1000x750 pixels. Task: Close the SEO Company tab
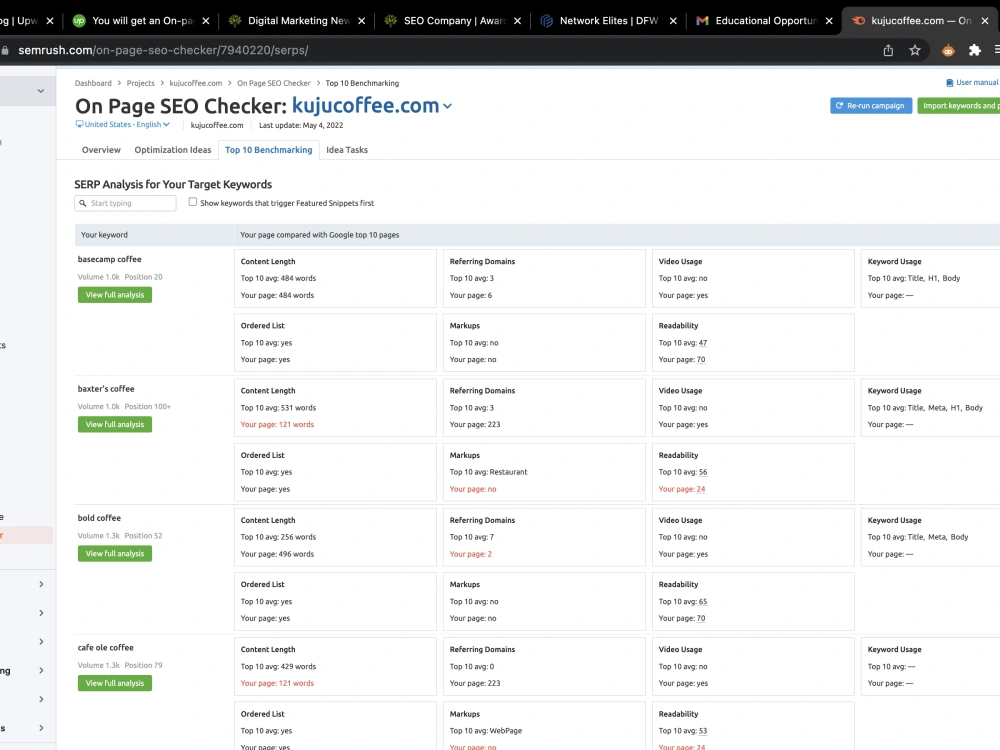point(517,21)
